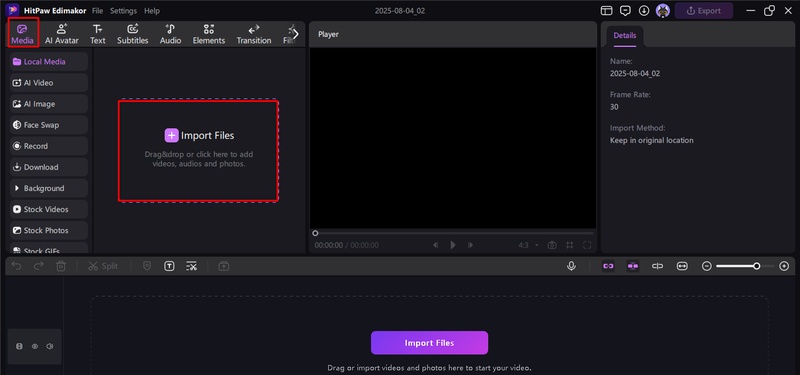This screenshot has width=800, height=375.
Task: Open the File menu
Action: tap(97, 11)
